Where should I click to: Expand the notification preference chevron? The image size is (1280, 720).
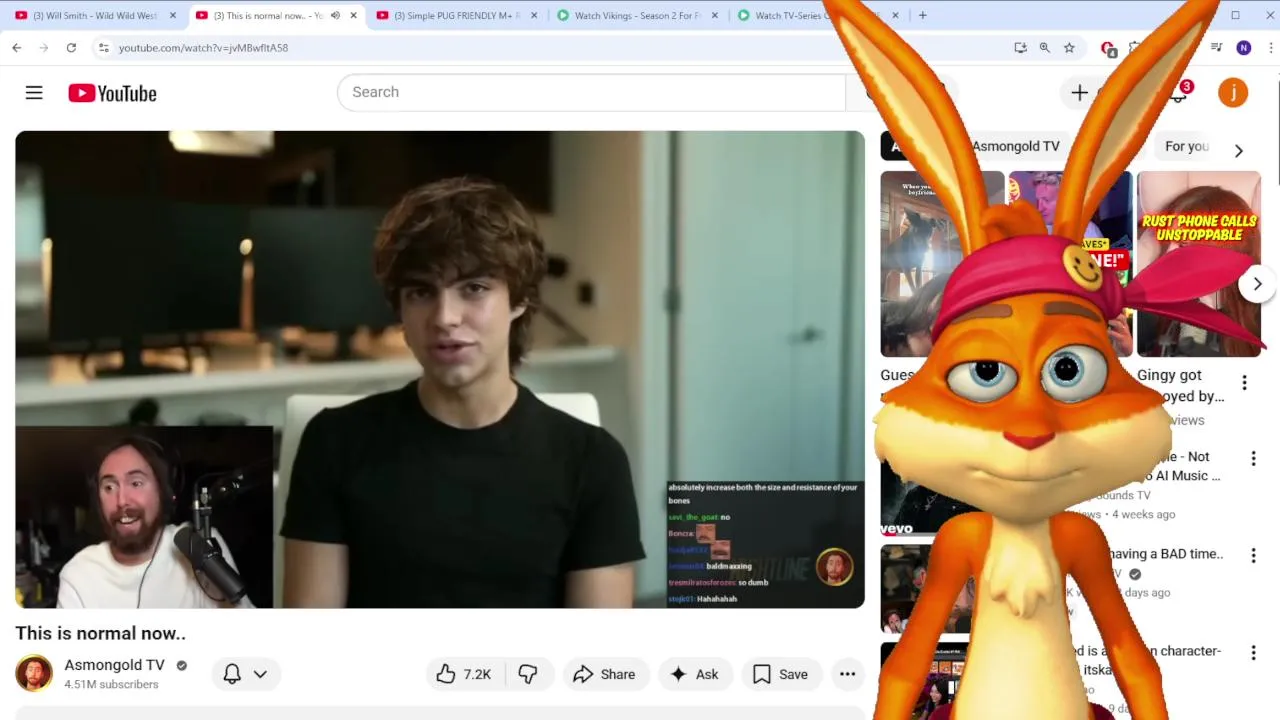point(260,674)
